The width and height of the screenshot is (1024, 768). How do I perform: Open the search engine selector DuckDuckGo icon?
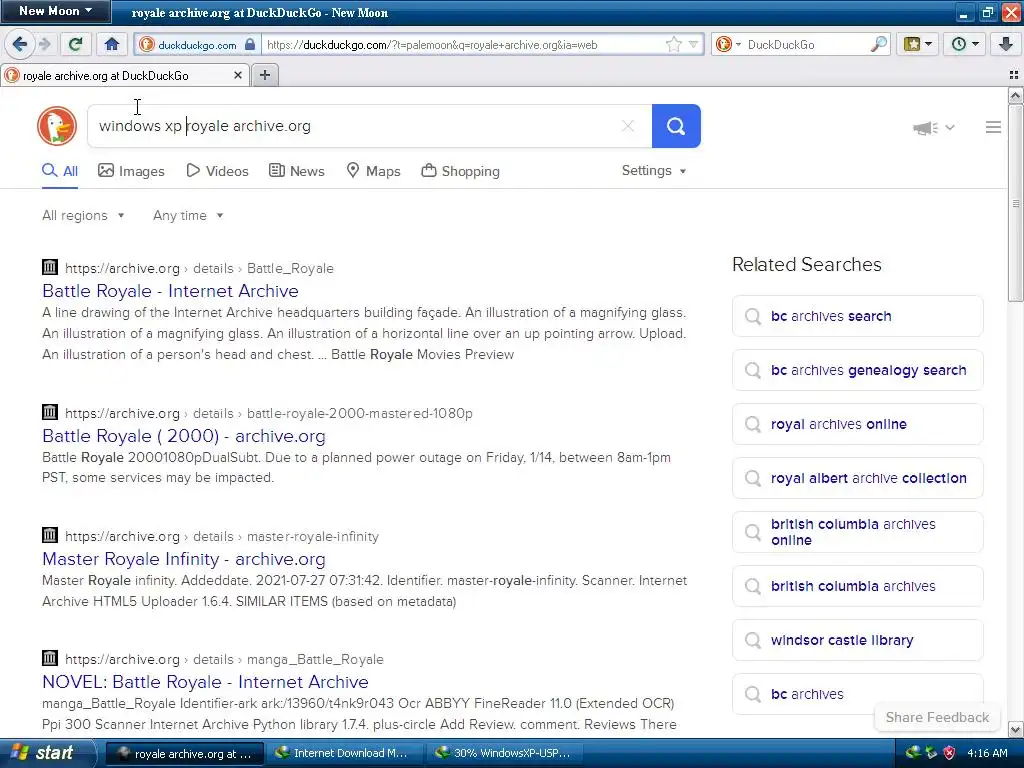coord(728,44)
